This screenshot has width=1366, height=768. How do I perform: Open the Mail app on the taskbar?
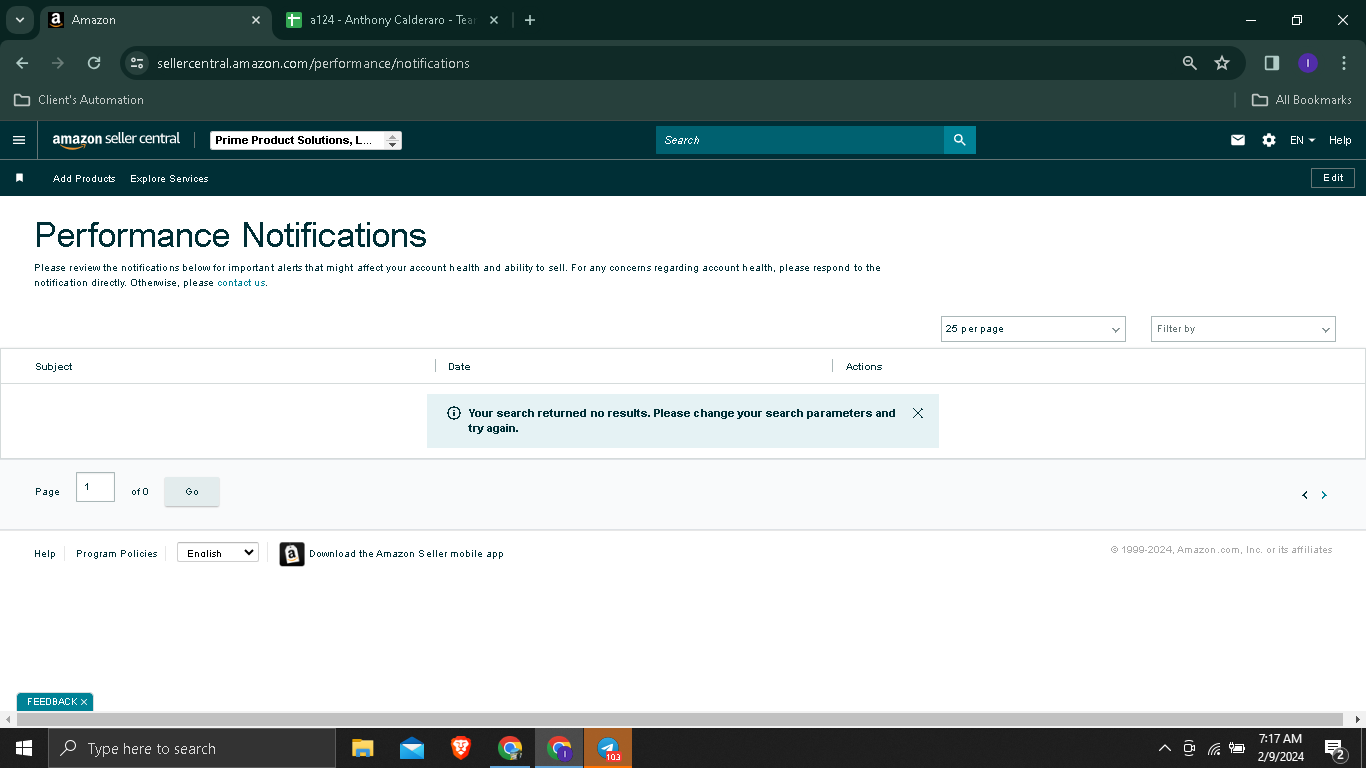412,748
